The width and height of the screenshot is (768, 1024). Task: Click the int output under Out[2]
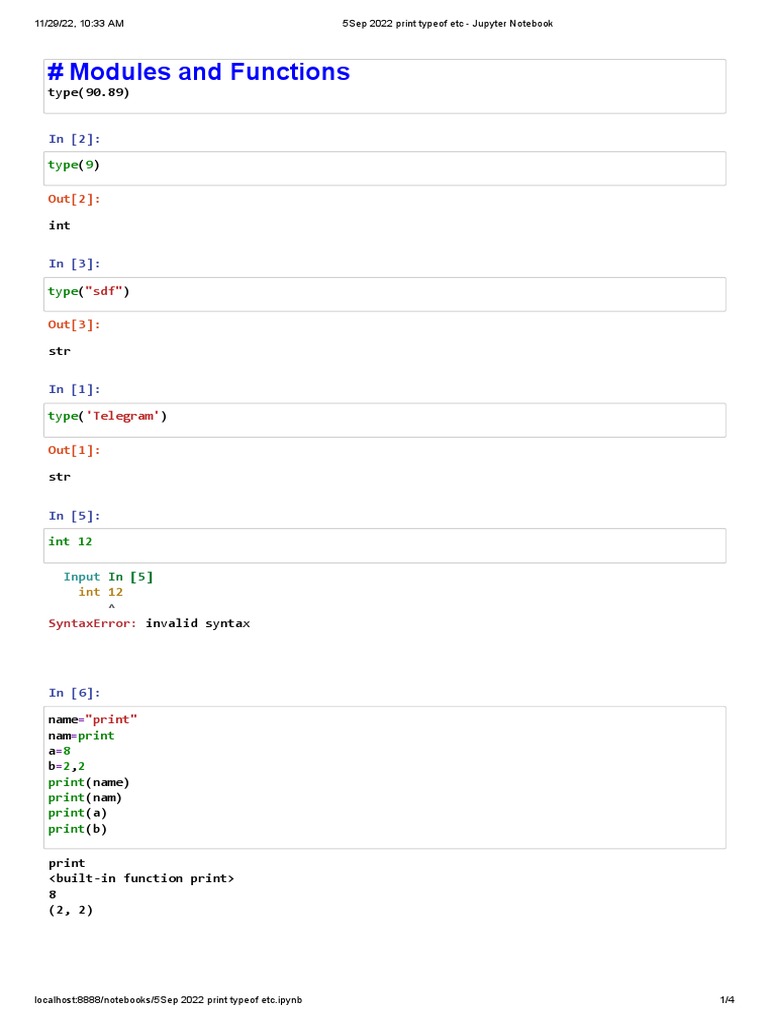(59, 225)
